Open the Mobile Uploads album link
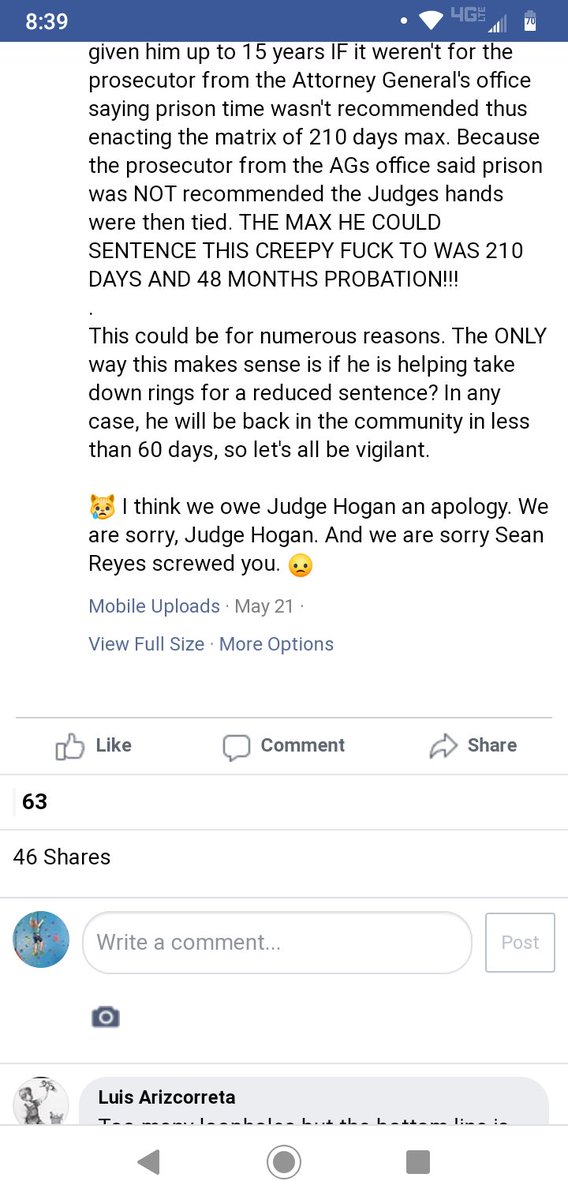Screen dimensions: 568x1200 coord(154,606)
